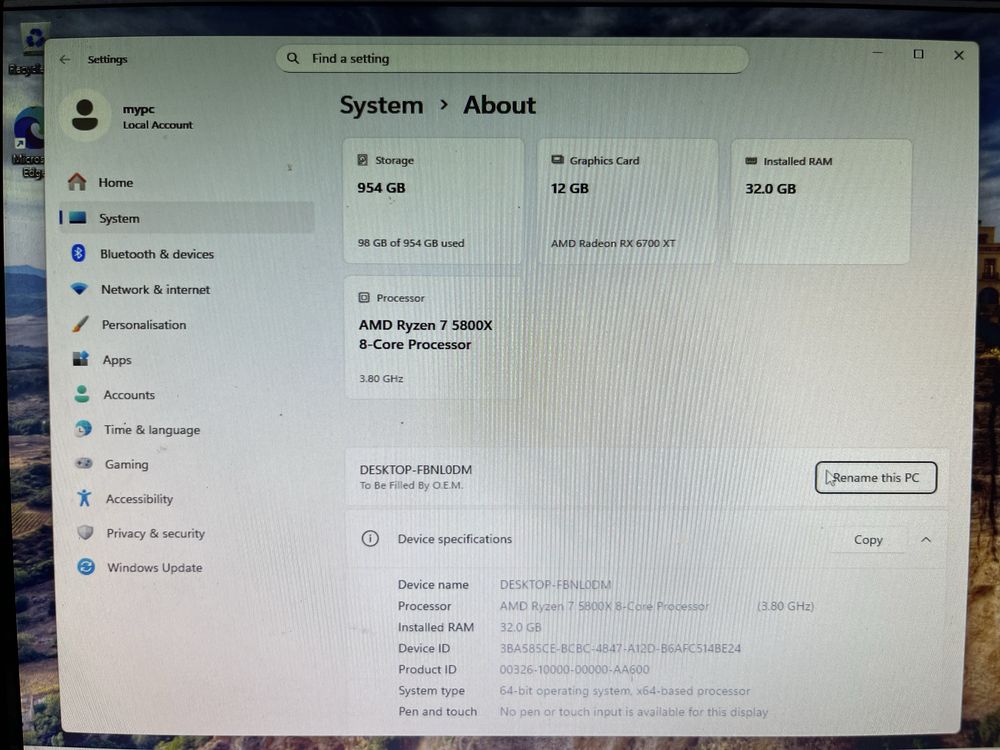Click Installed RAM row value 32.0 GB
This screenshot has height=750, width=1000.
tap(520, 627)
